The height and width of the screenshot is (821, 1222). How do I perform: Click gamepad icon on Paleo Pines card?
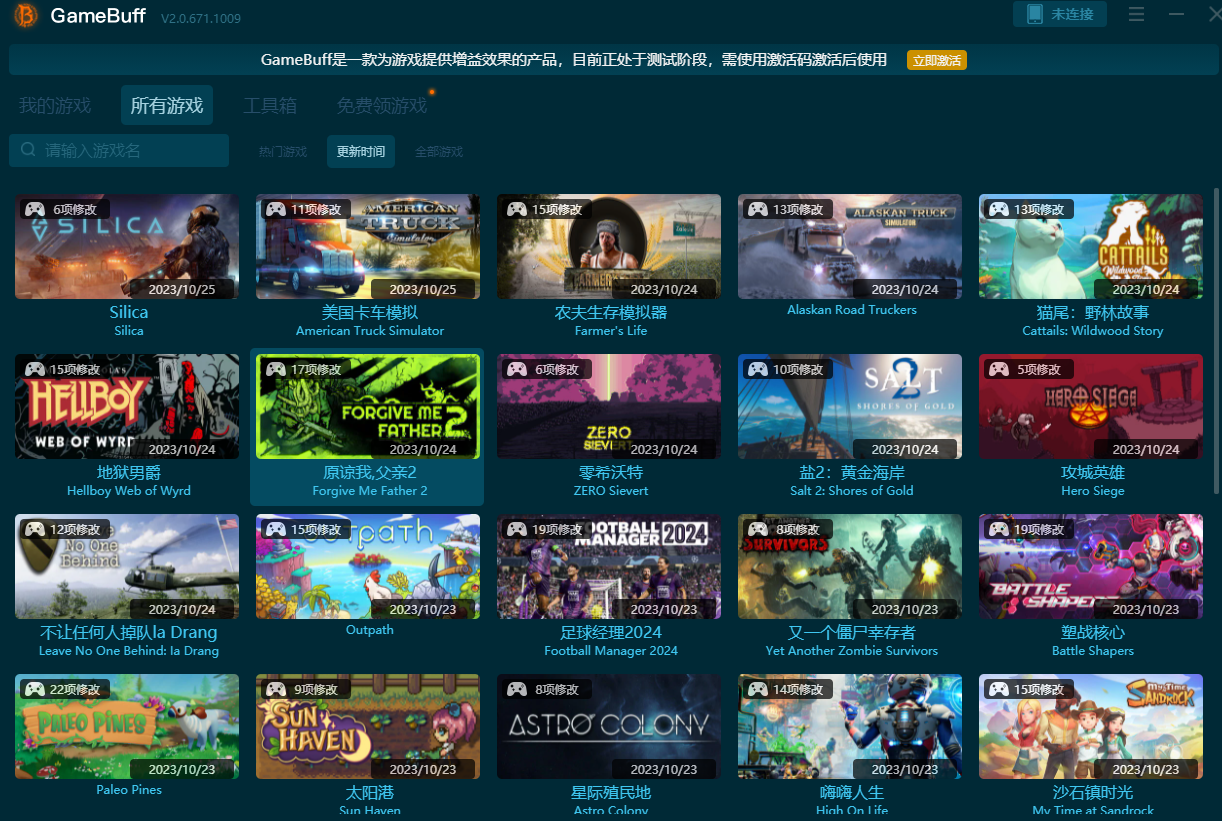pyautogui.click(x=35, y=689)
